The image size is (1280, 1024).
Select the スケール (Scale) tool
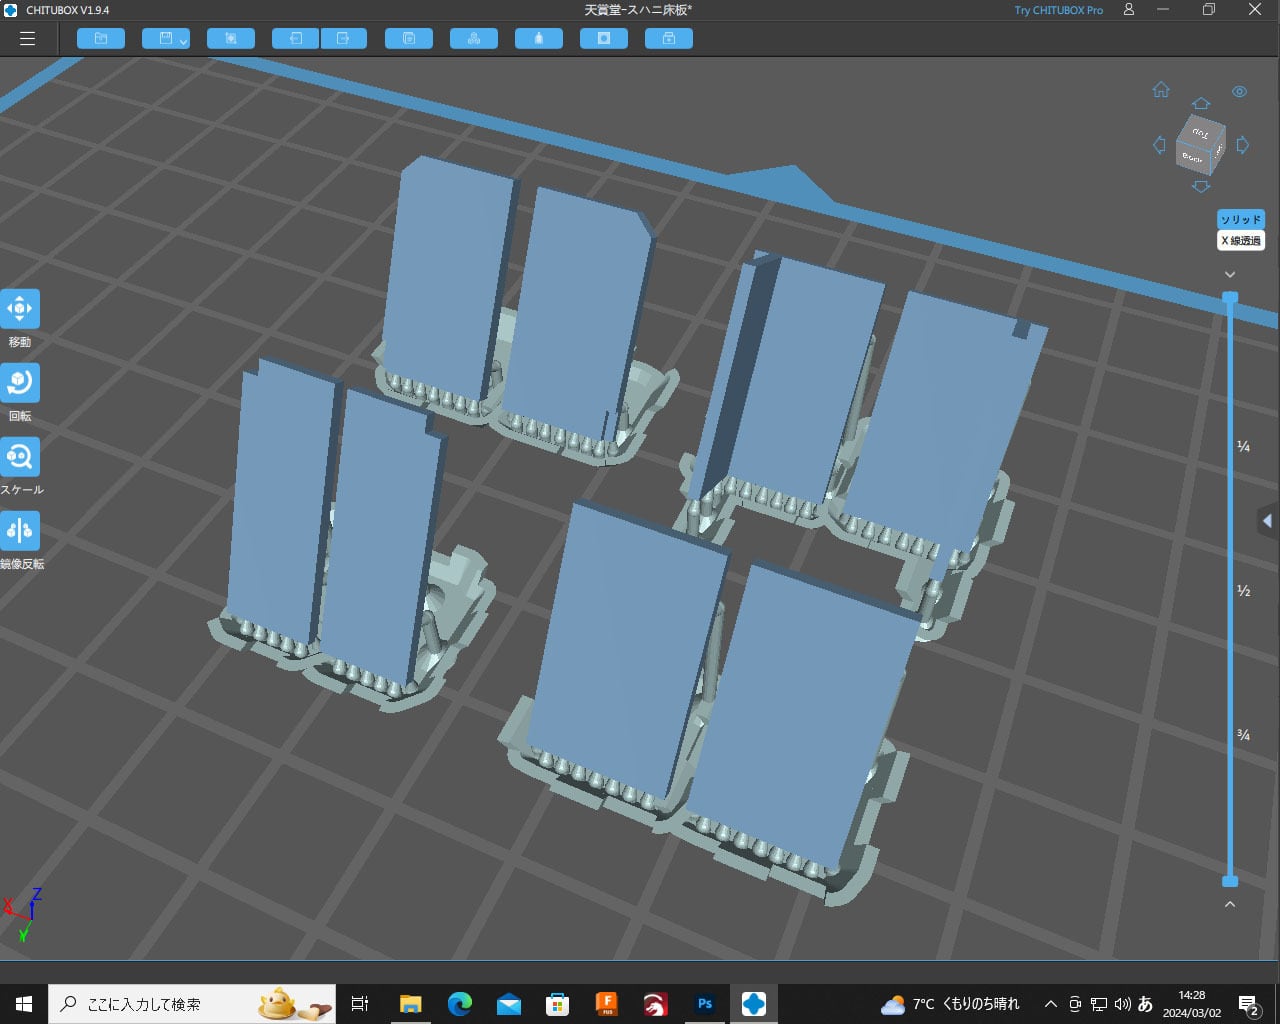tap(20, 457)
